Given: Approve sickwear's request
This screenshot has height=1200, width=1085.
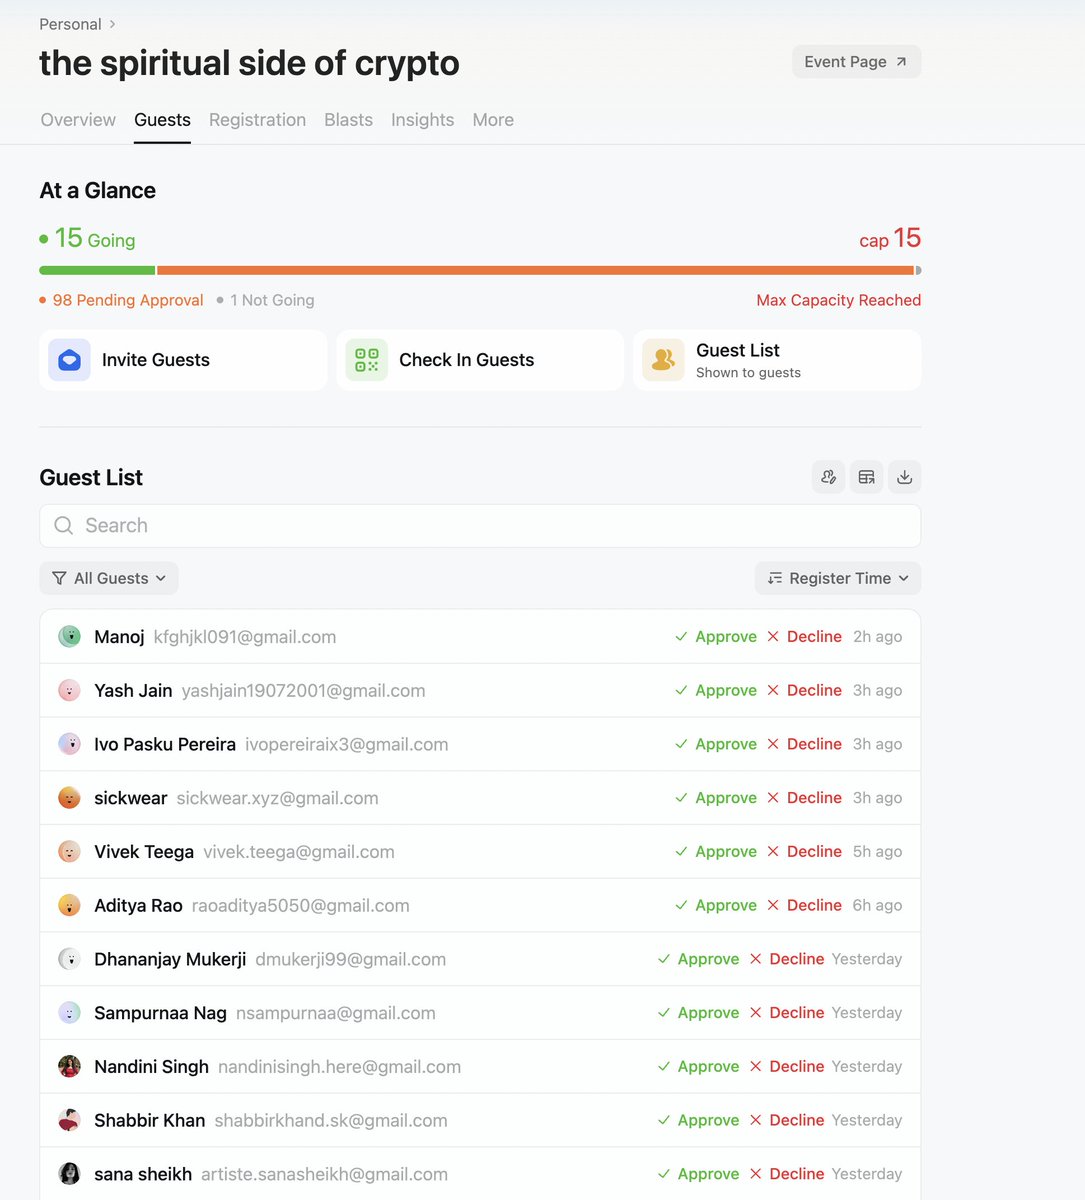Looking at the screenshot, I should pos(716,798).
